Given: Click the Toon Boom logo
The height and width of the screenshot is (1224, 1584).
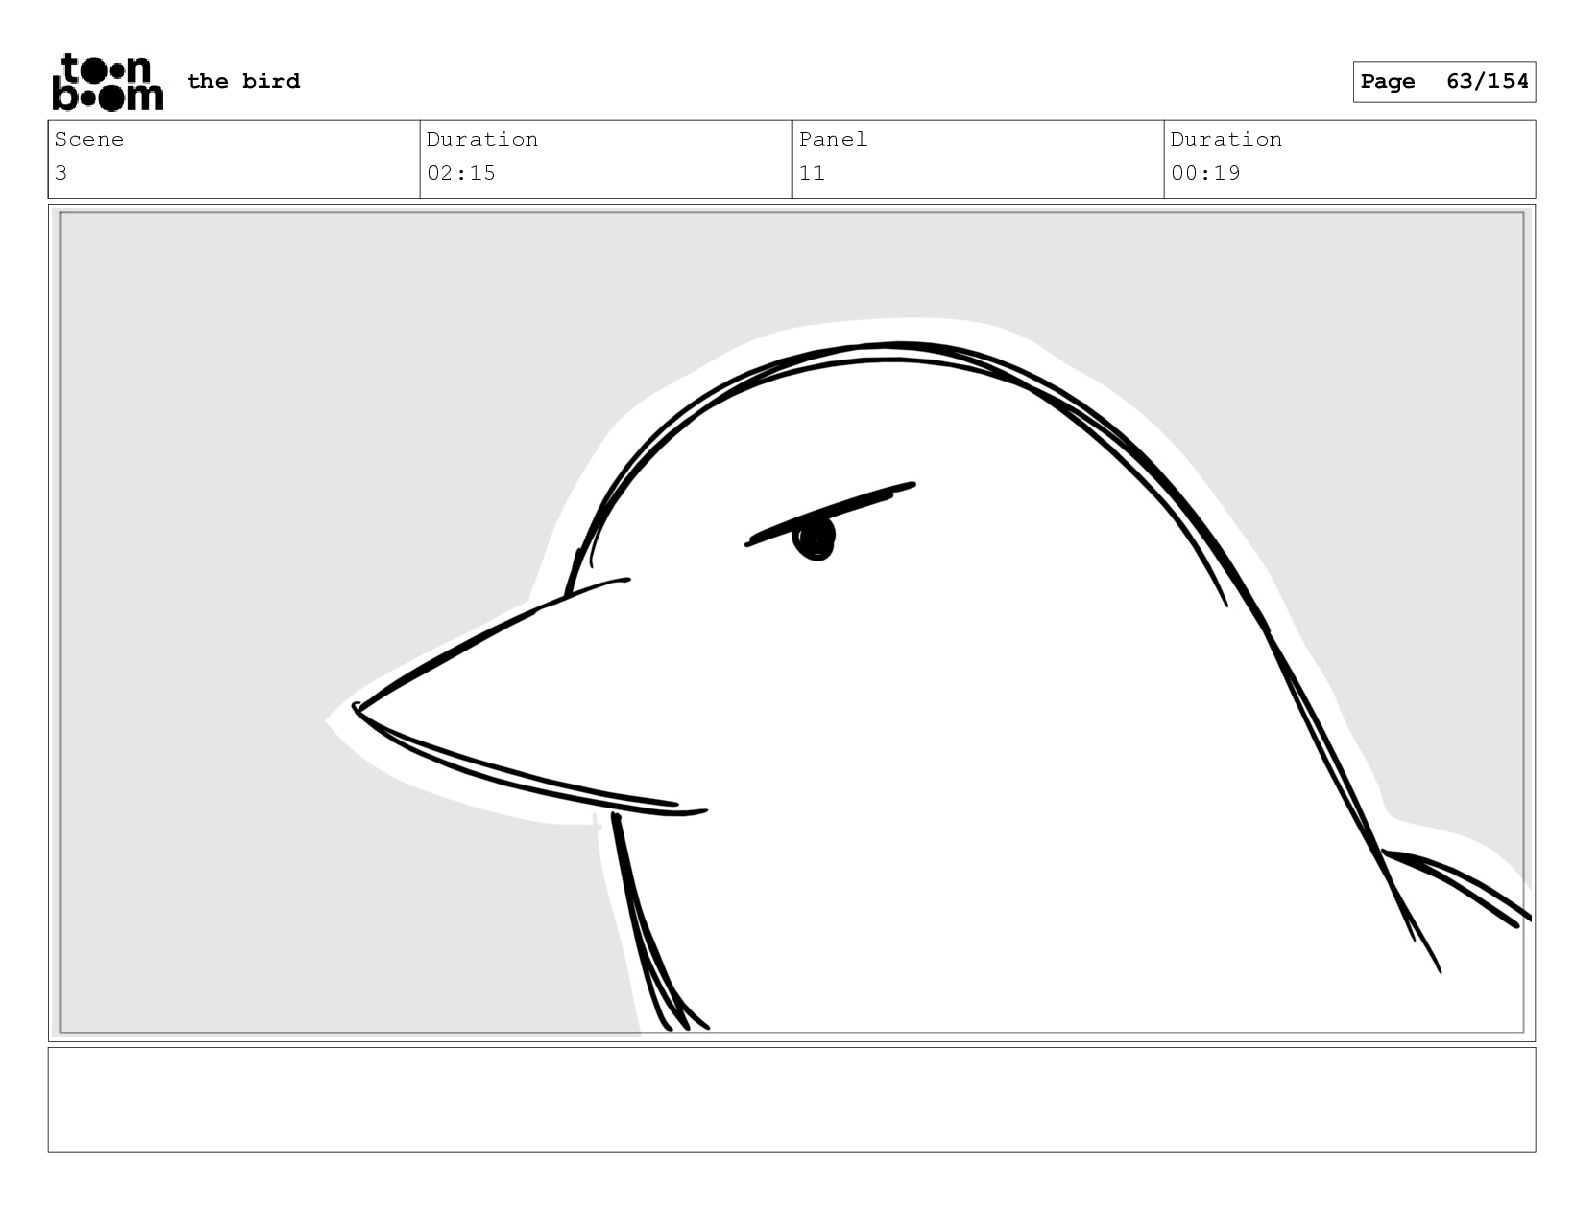Looking at the screenshot, I should point(107,81).
